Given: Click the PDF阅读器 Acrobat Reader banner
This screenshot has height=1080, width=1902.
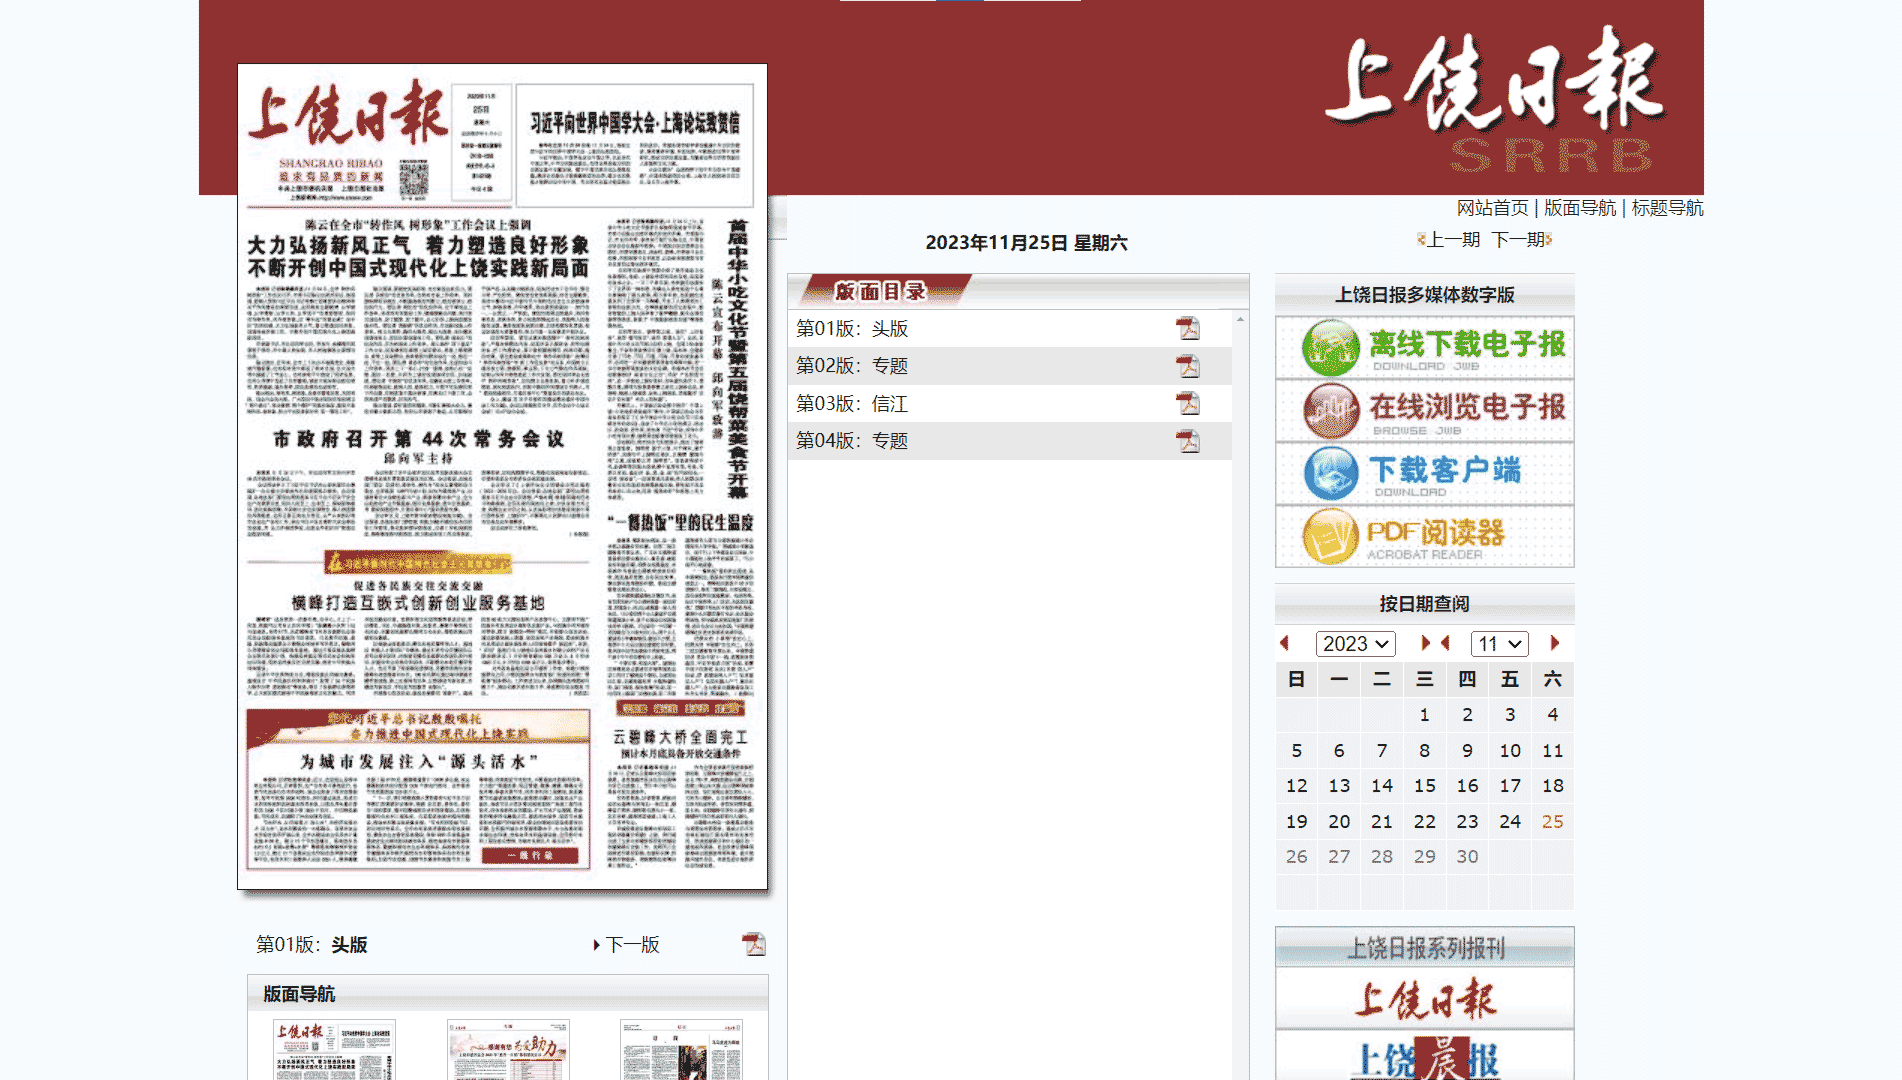Looking at the screenshot, I should 1424,536.
